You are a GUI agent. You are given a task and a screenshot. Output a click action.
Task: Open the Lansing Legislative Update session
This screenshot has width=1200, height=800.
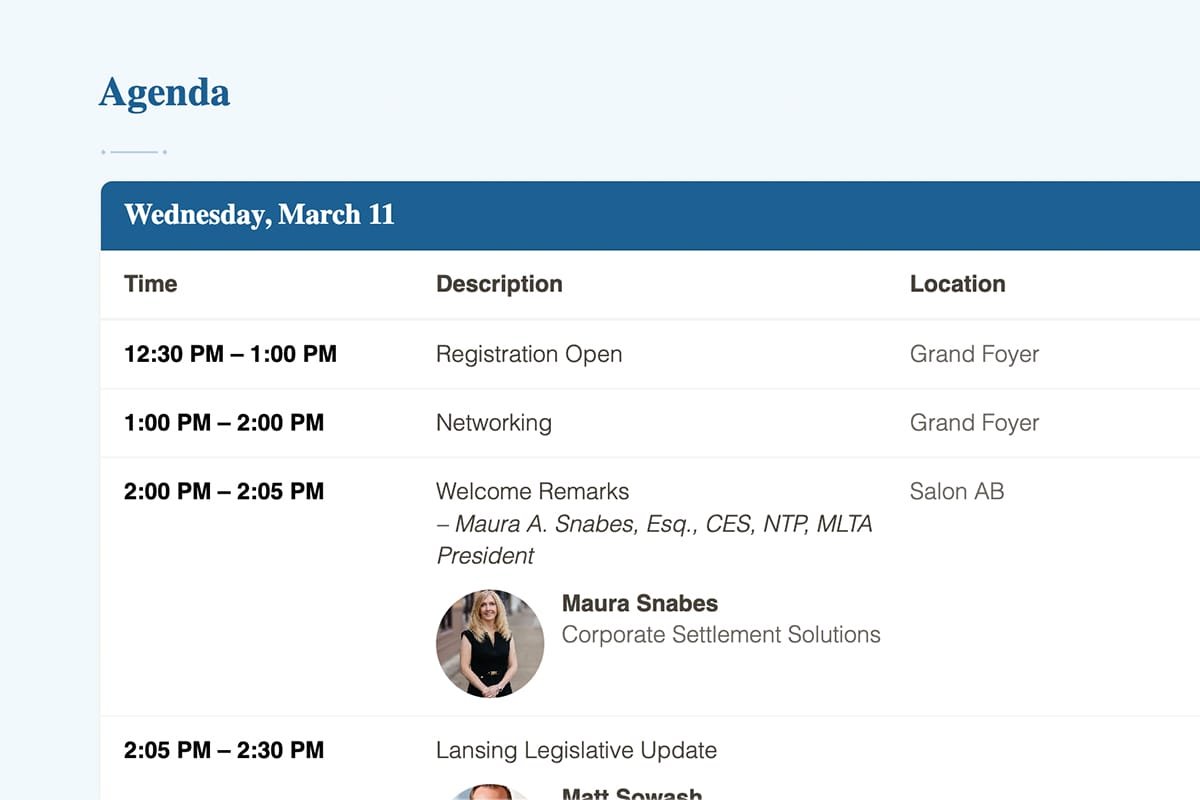pyautogui.click(x=576, y=750)
